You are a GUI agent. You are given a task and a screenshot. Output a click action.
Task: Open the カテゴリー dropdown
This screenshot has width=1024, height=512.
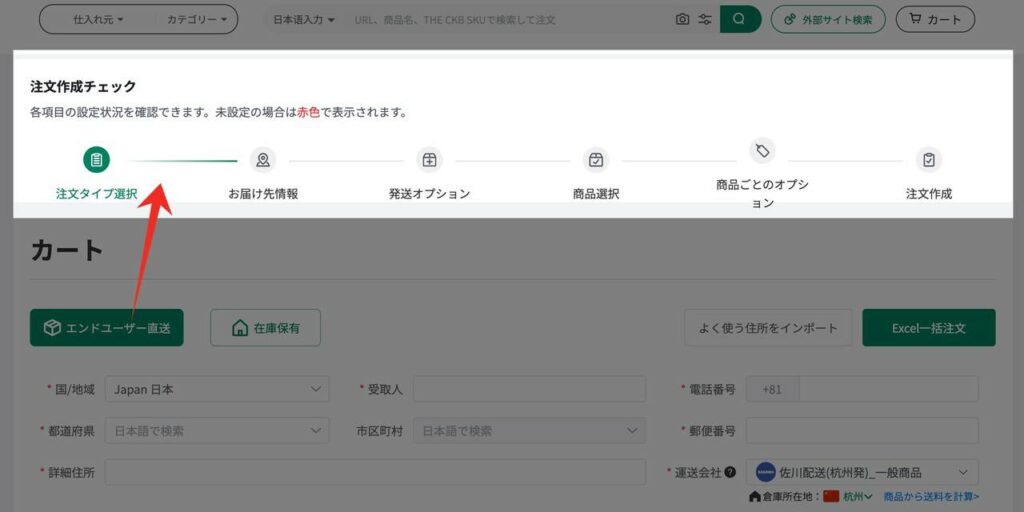coord(197,20)
